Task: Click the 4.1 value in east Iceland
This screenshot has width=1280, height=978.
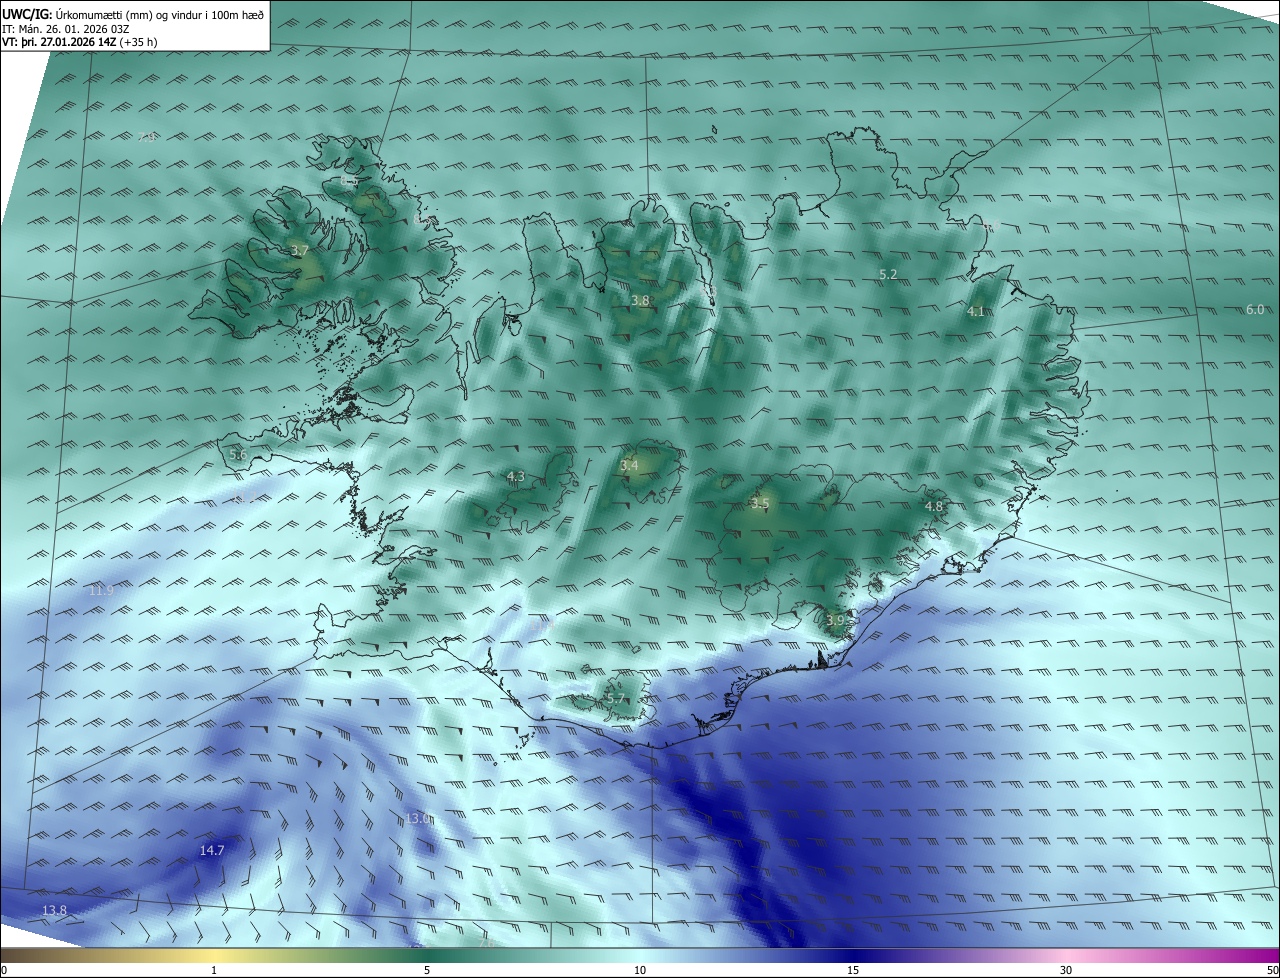Action: click(x=976, y=312)
